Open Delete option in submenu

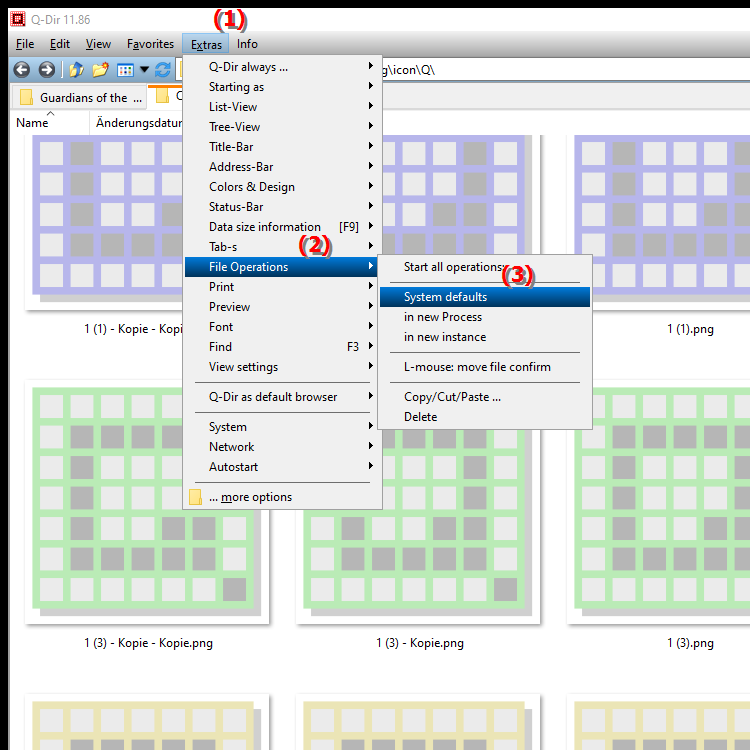(485, 417)
